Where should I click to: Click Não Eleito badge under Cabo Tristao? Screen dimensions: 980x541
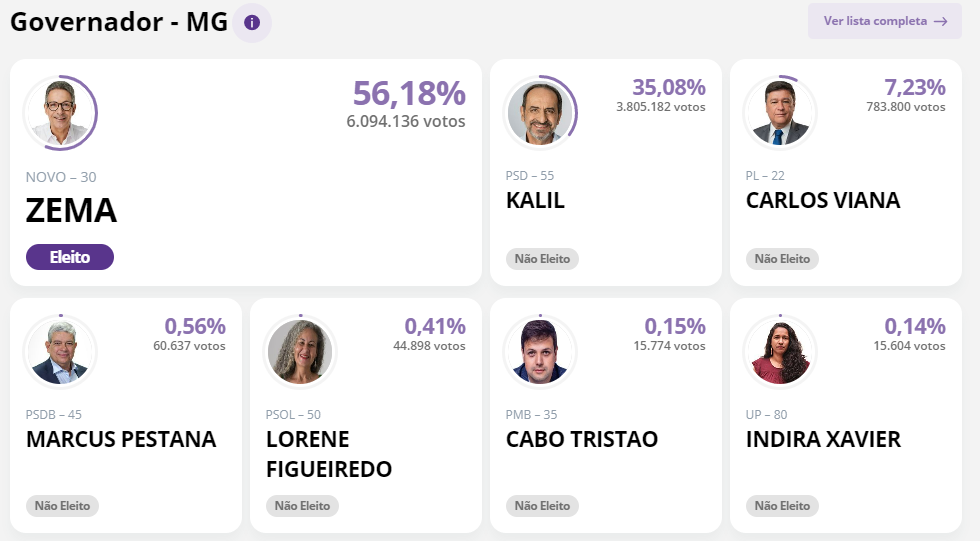(542, 506)
